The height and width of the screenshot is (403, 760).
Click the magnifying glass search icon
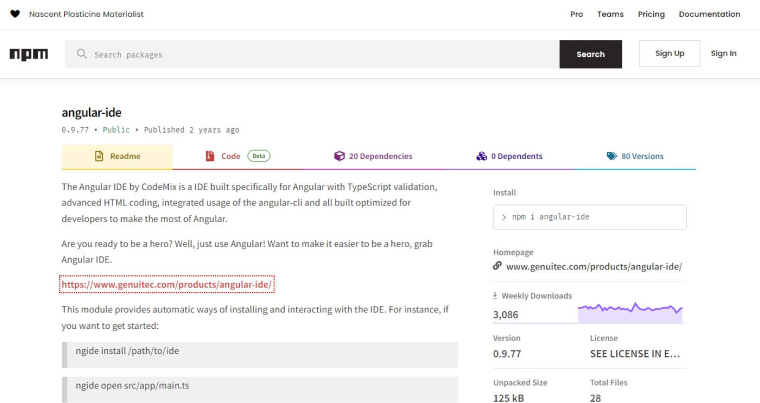(82, 54)
